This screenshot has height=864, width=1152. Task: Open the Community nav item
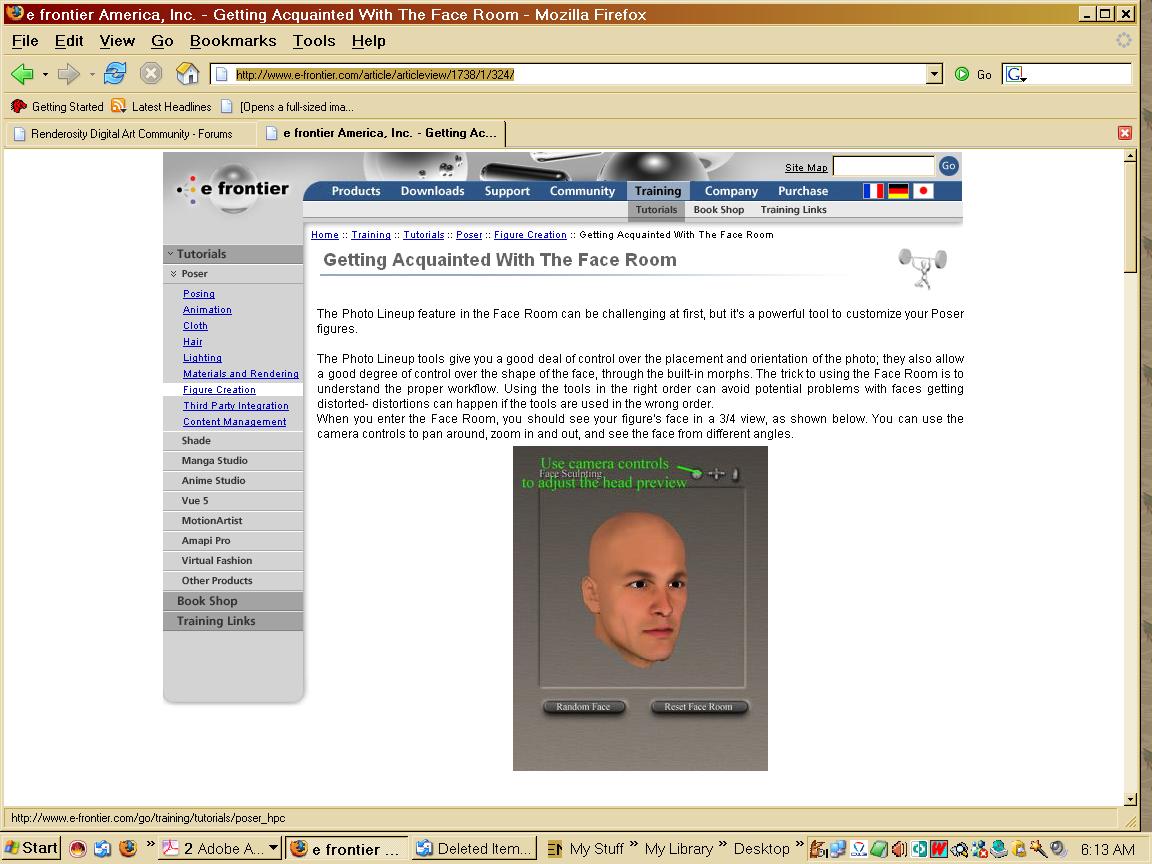tap(582, 191)
